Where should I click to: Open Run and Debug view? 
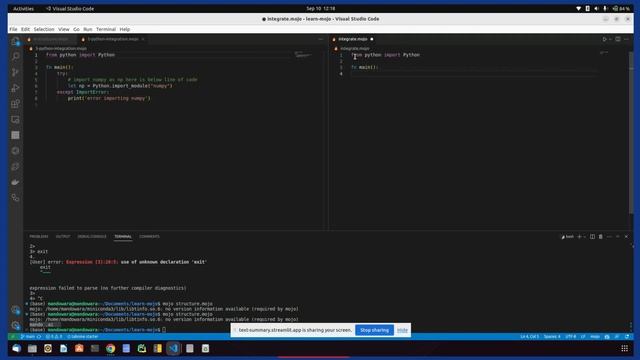point(16,88)
